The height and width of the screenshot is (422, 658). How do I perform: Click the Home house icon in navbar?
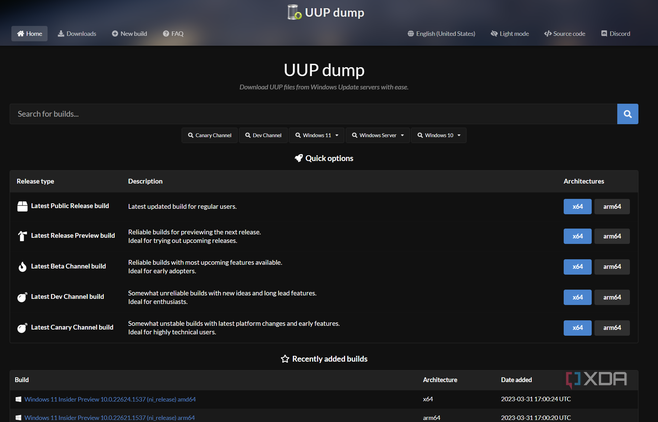[x=20, y=34]
